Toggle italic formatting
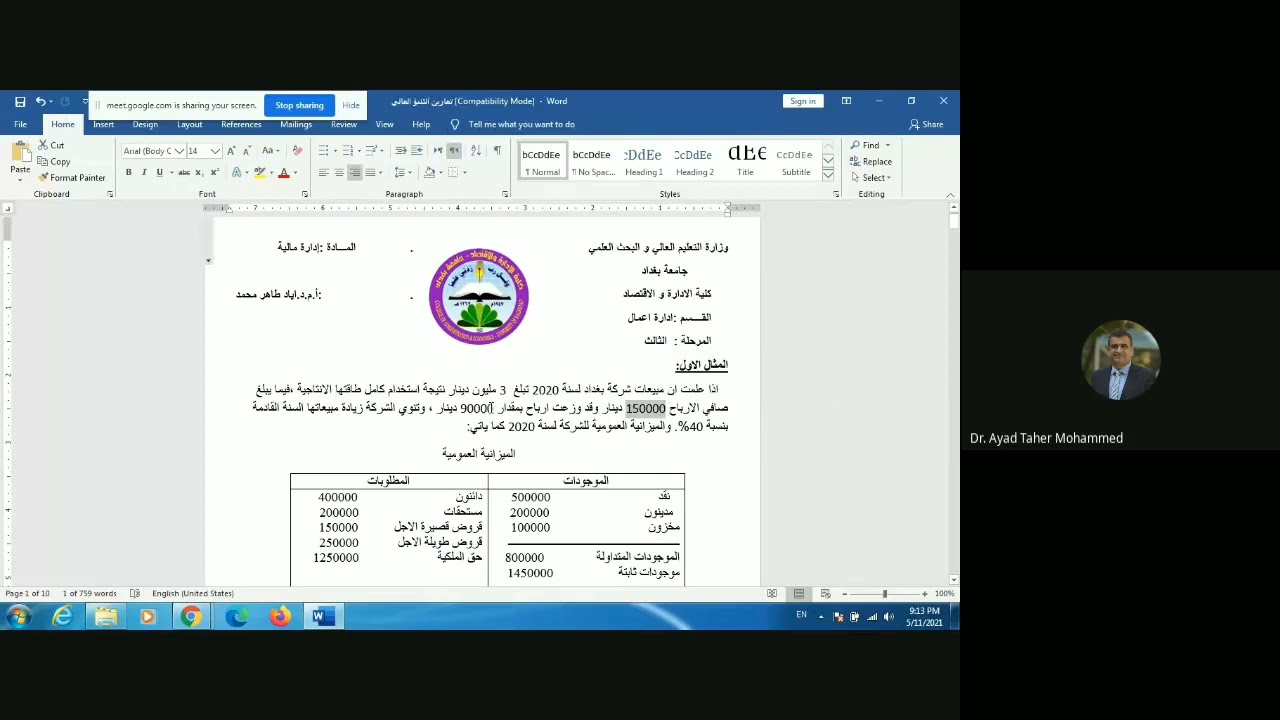Image resolution: width=1280 pixels, height=720 pixels. point(144,173)
